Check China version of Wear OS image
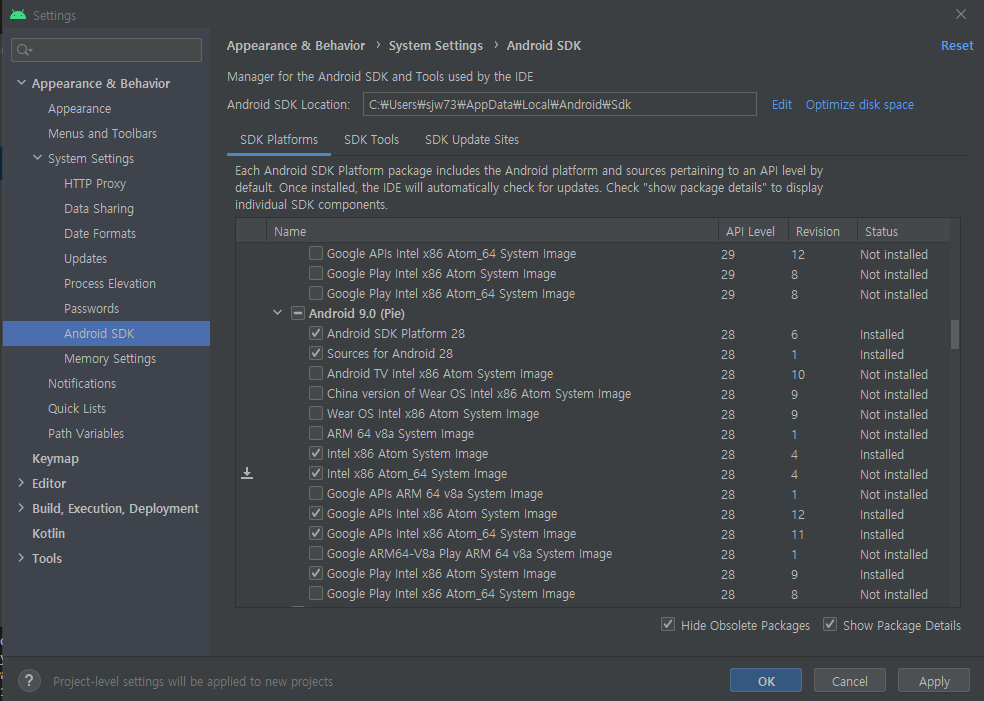 (316, 393)
